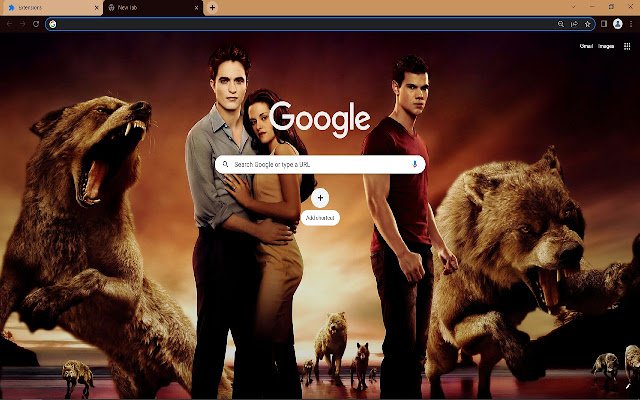Open the Chrome three-dot menu

[x=631, y=24]
